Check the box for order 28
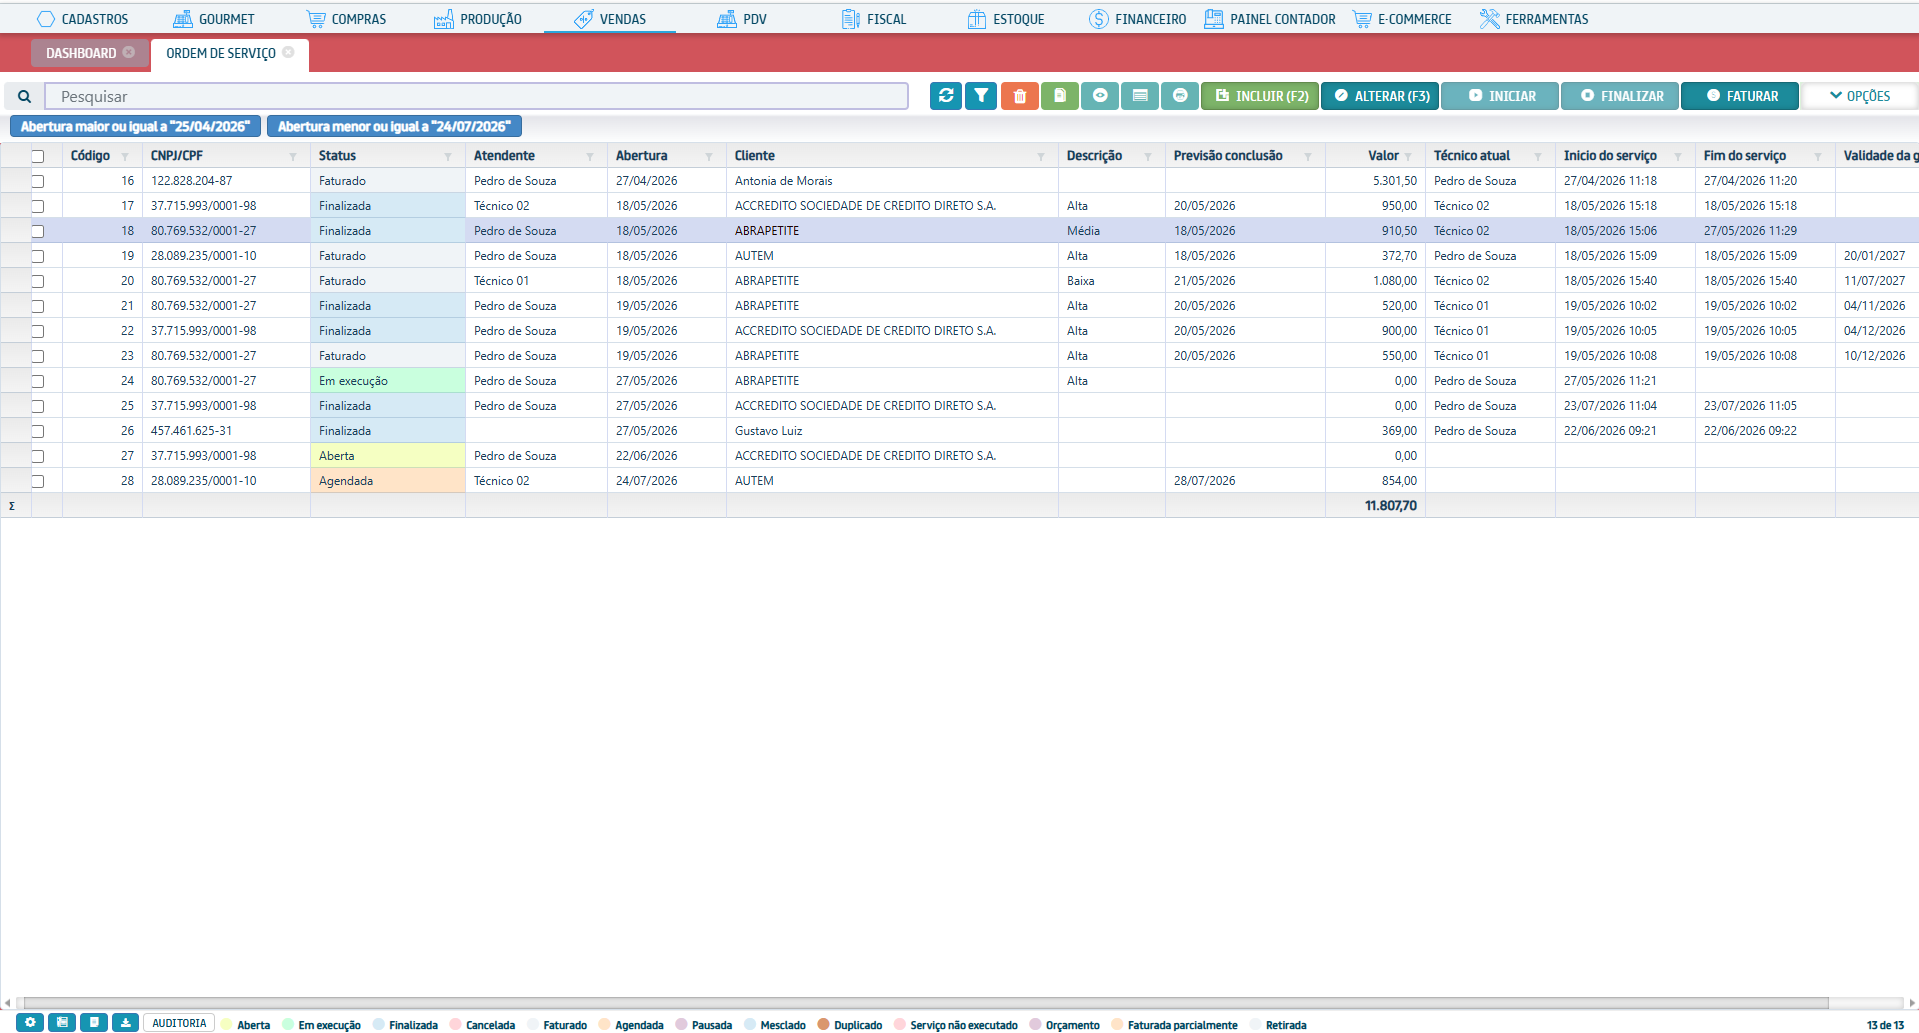 click(38, 481)
